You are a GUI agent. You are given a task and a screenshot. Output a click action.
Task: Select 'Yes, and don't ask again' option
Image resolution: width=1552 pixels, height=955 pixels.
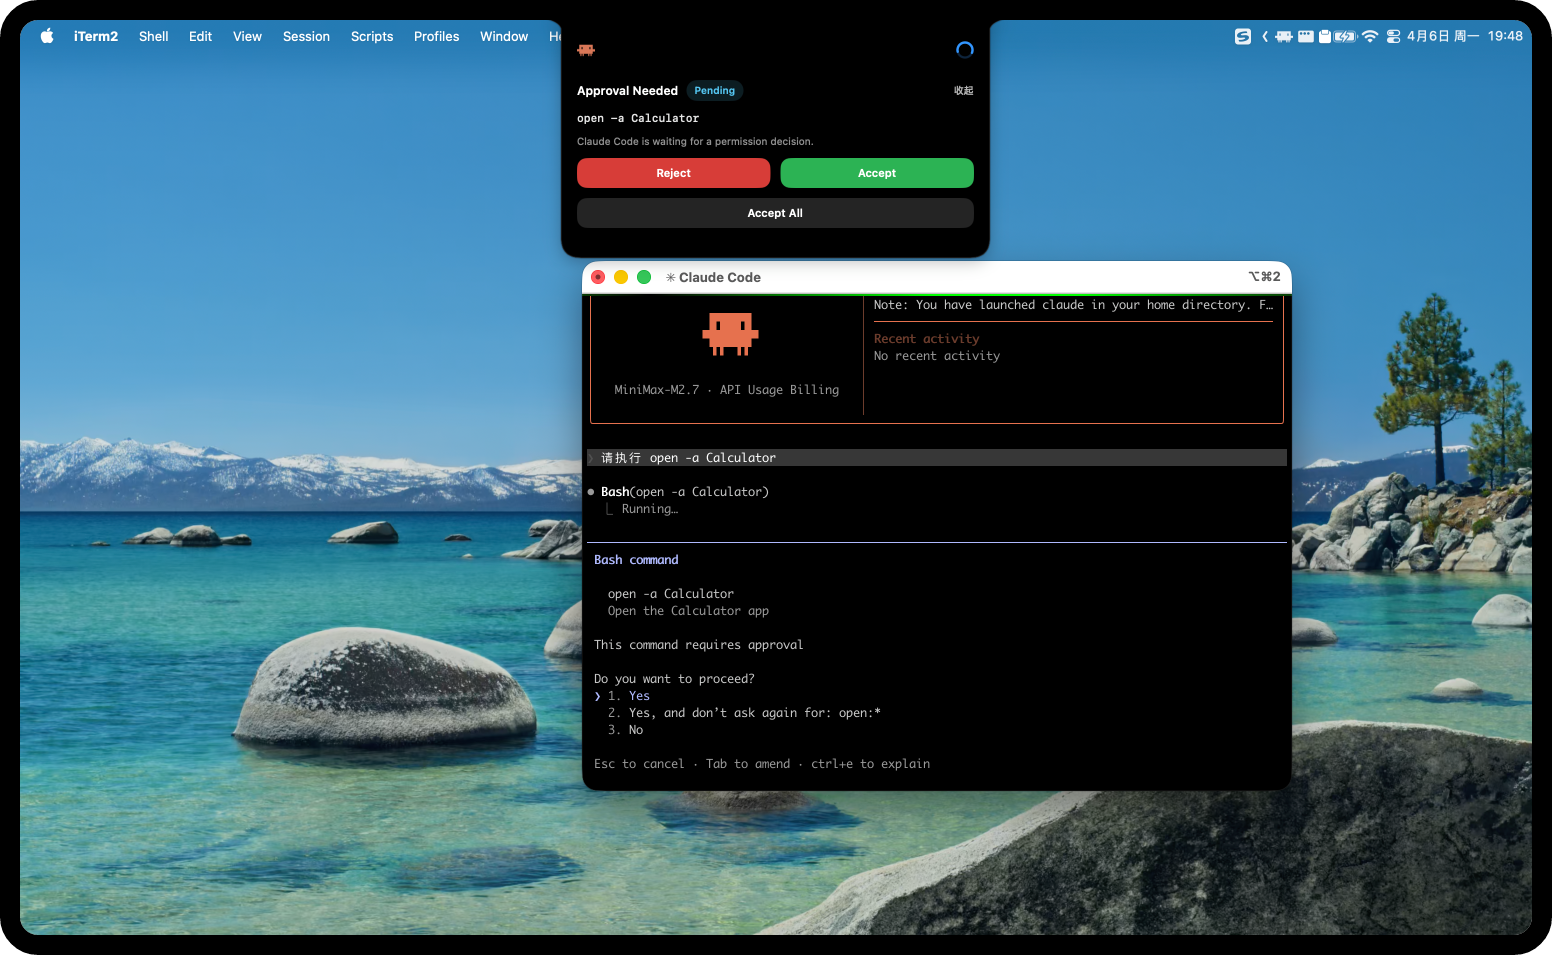click(745, 713)
